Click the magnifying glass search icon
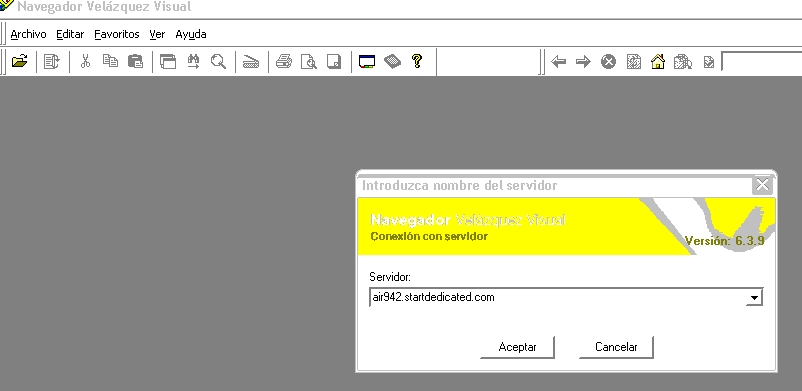 218,61
